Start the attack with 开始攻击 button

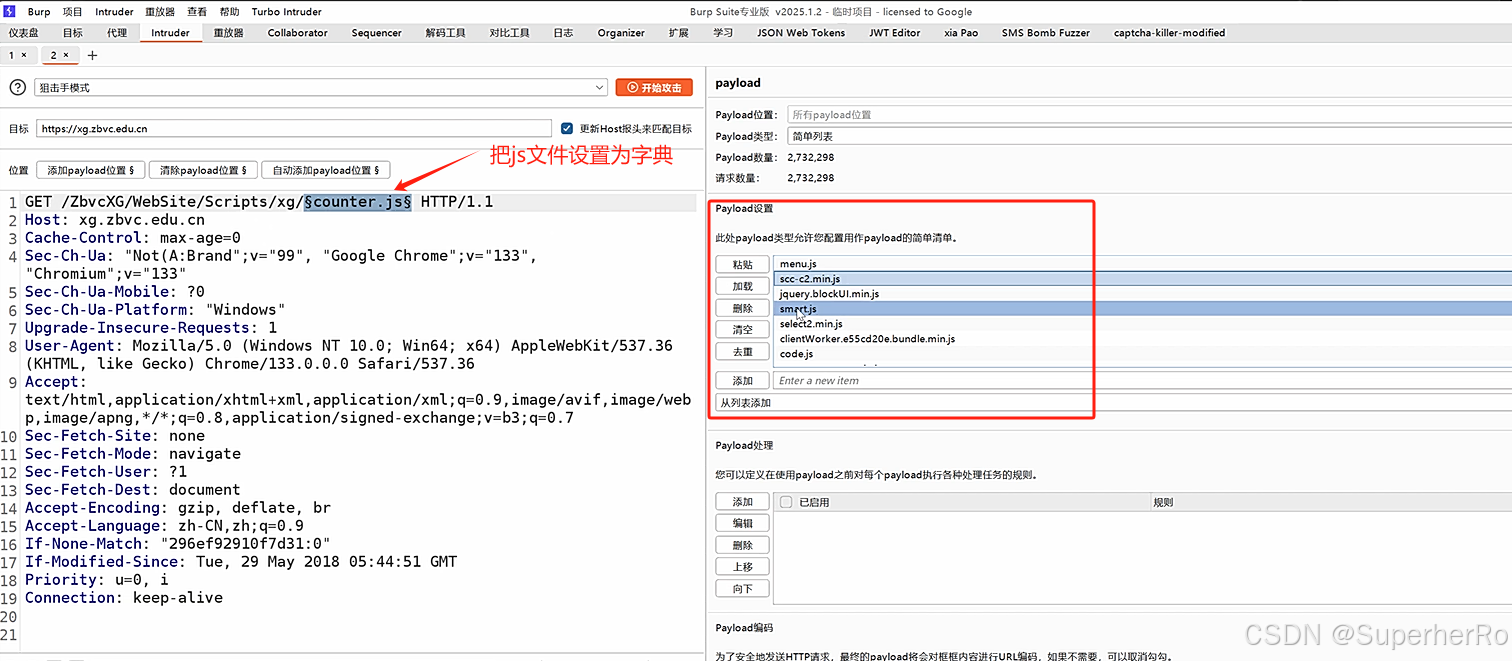[x=654, y=88]
